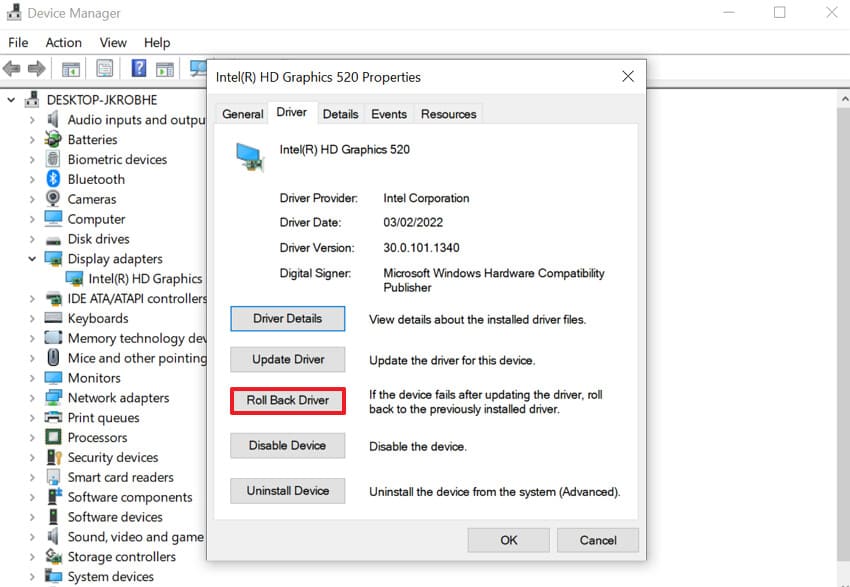Click the Bluetooth logo icon
Image resolution: width=850 pixels, height=587 pixels.
[x=53, y=179]
